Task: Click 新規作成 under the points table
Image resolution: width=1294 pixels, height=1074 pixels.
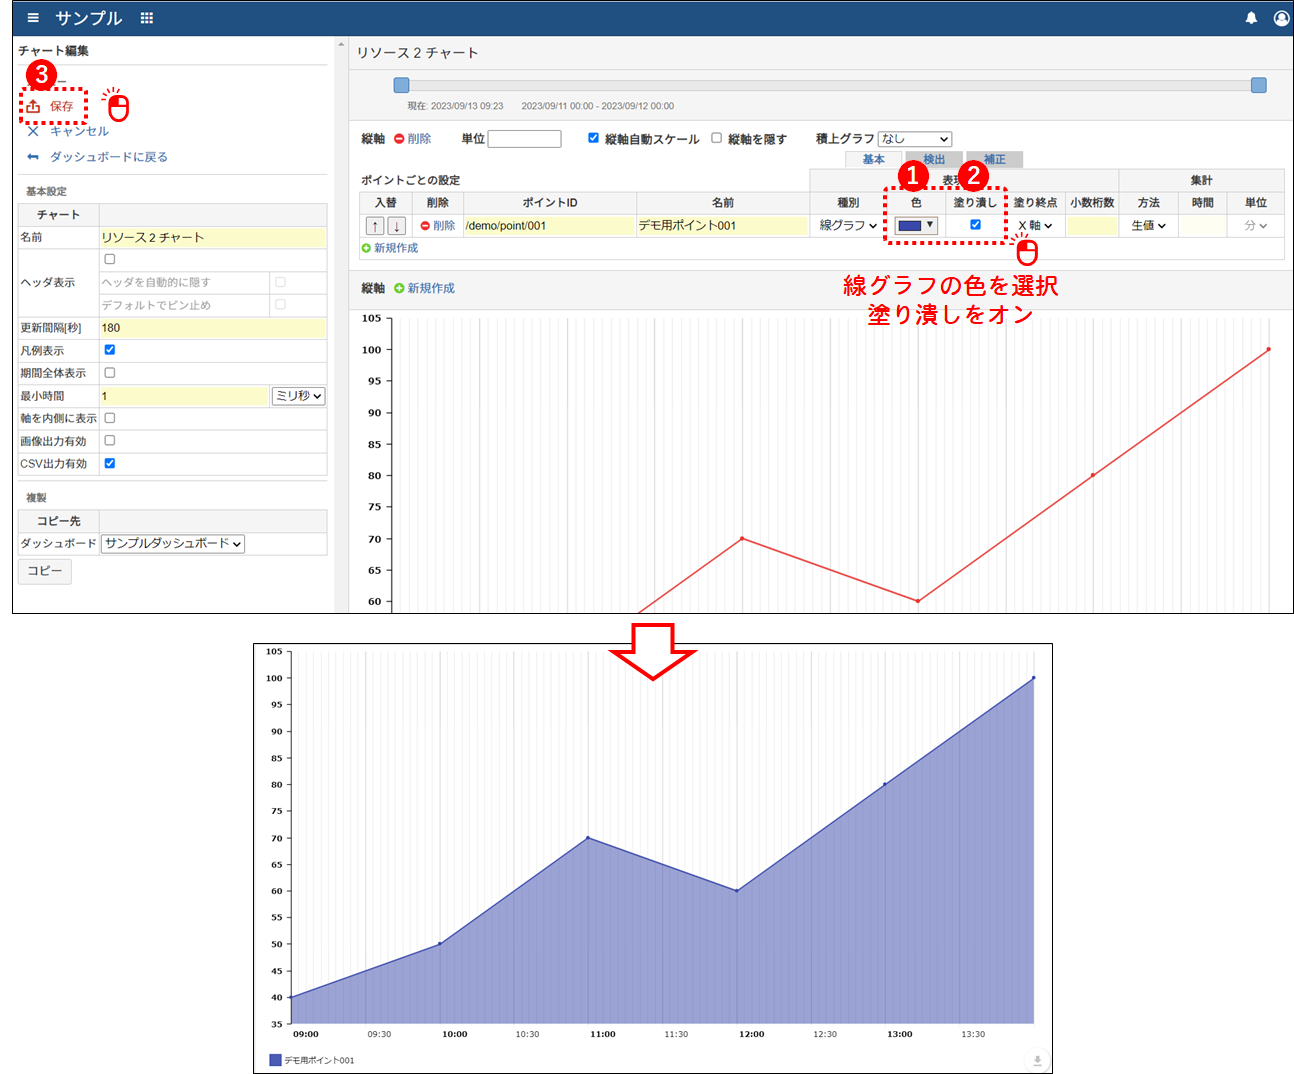Action: coord(396,248)
